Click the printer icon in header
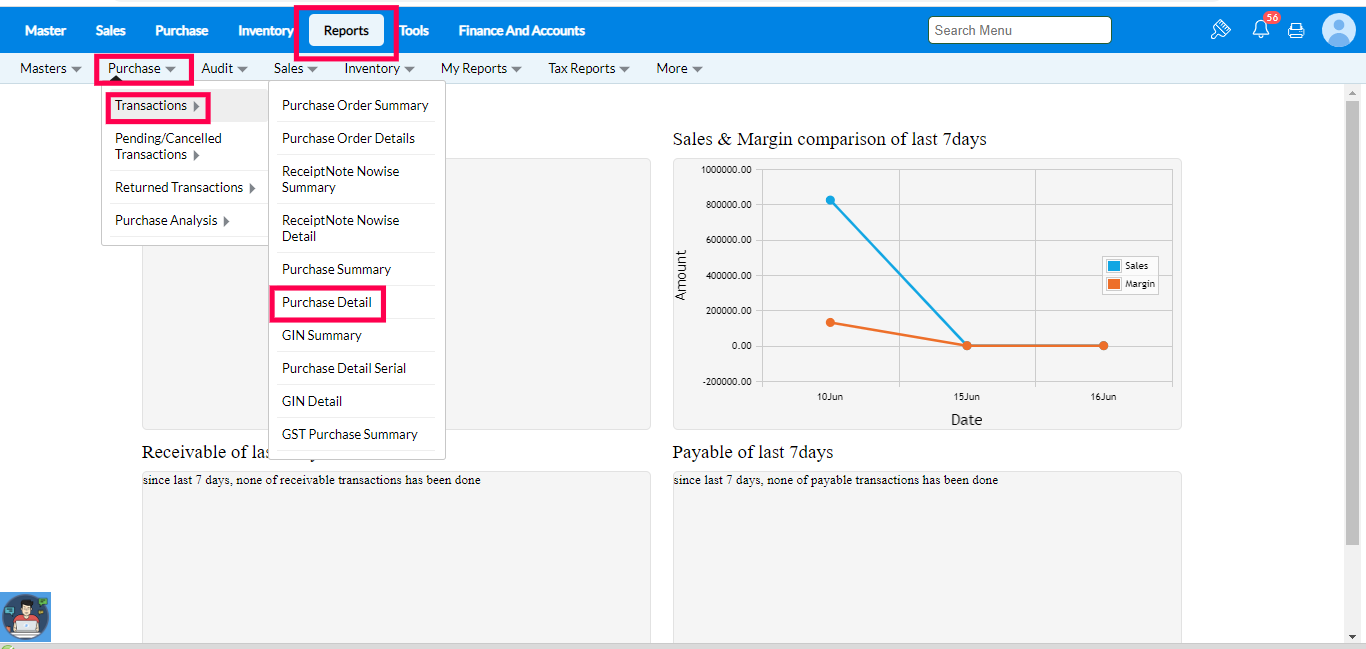Image resolution: width=1366 pixels, height=649 pixels. coord(1296,30)
